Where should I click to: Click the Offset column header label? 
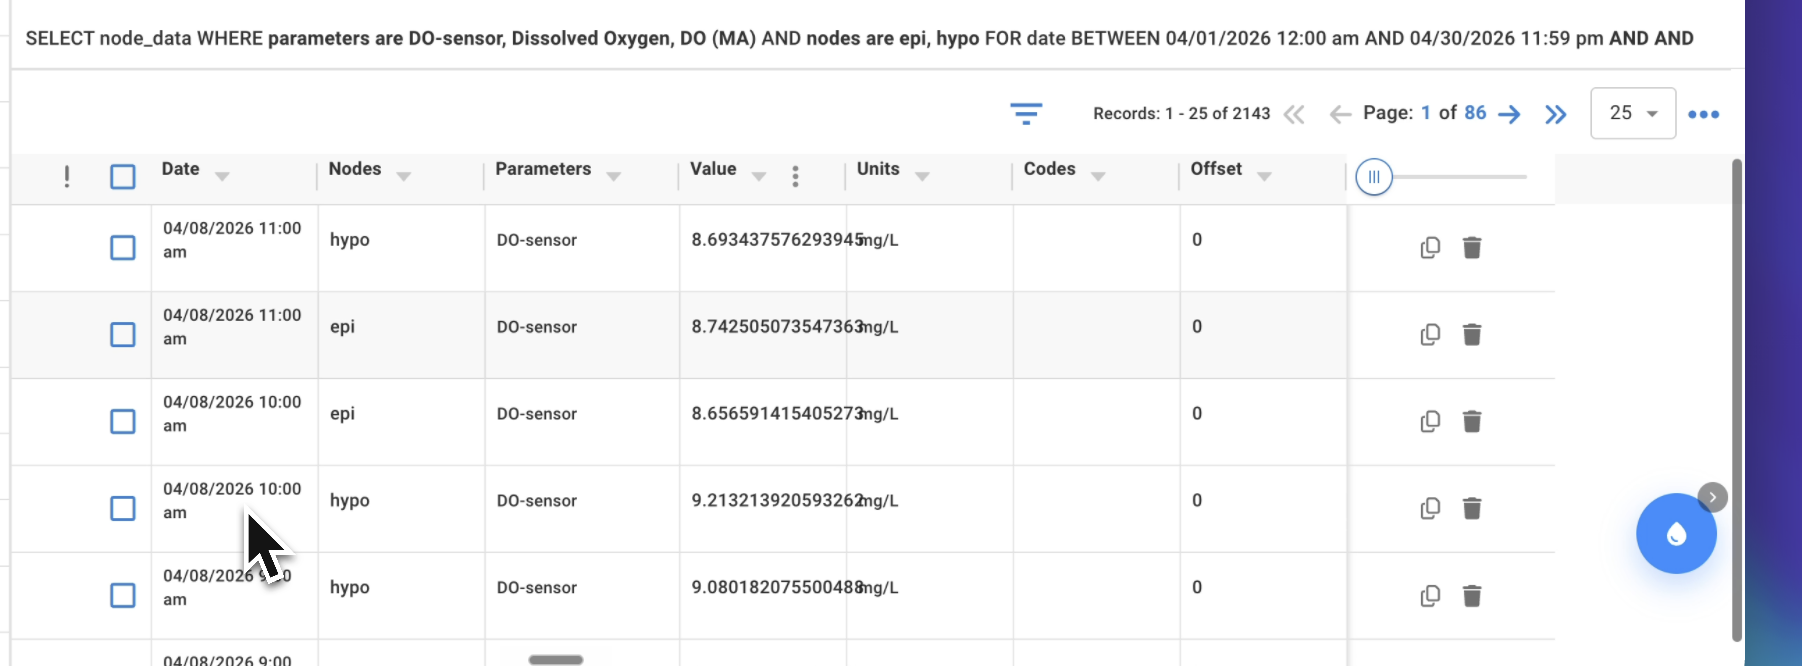pos(1216,169)
